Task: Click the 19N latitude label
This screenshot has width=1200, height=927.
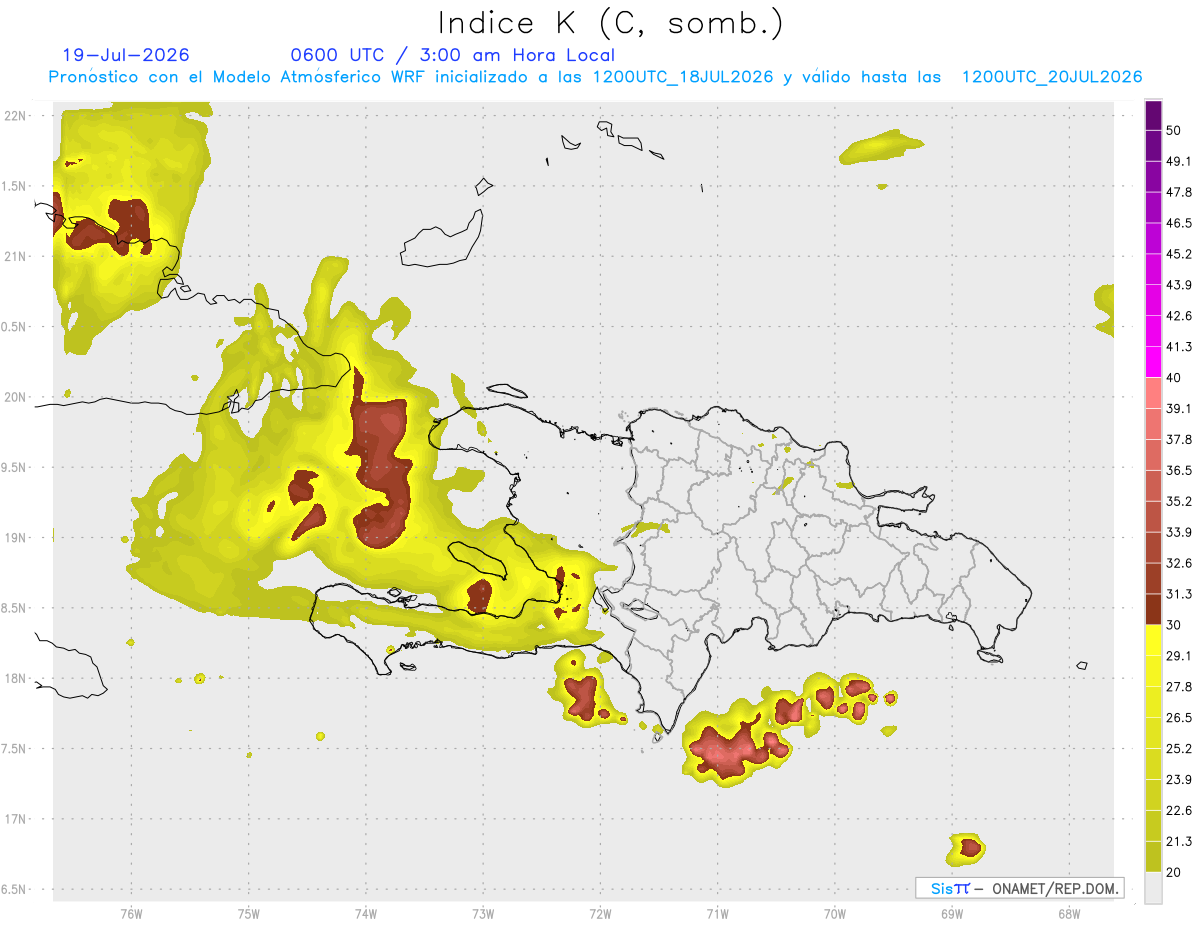Action: tap(15, 538)
